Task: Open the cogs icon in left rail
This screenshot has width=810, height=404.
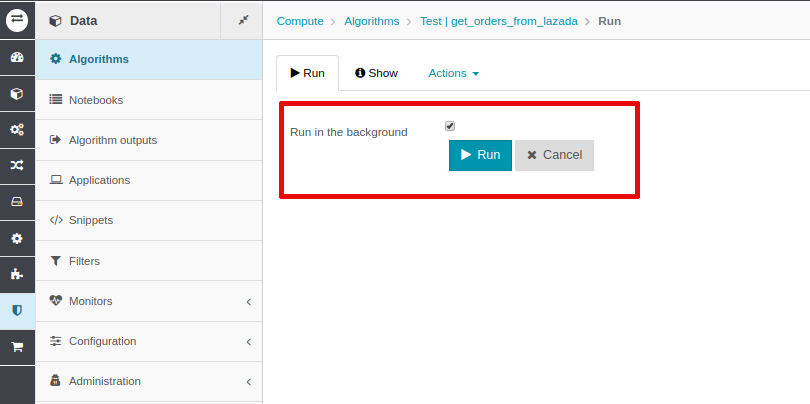Action: tap(17, 130)
